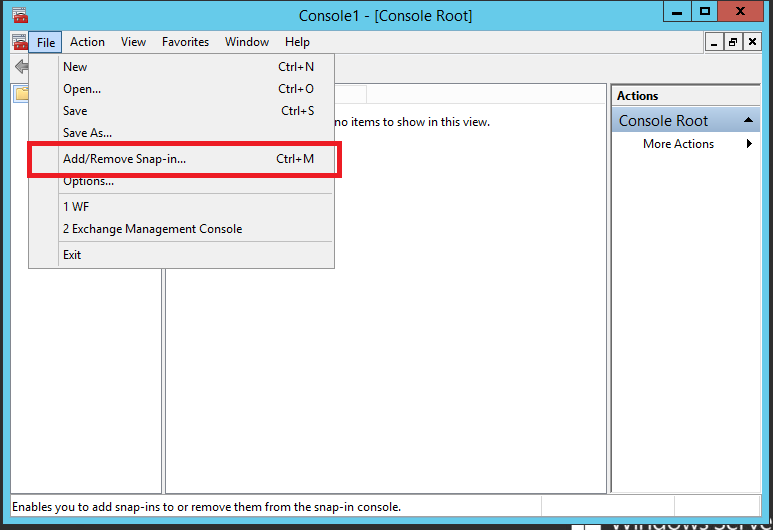Click Exit in the File menu
The height and width of the screenshot is (530, 773).
point(72,255)
